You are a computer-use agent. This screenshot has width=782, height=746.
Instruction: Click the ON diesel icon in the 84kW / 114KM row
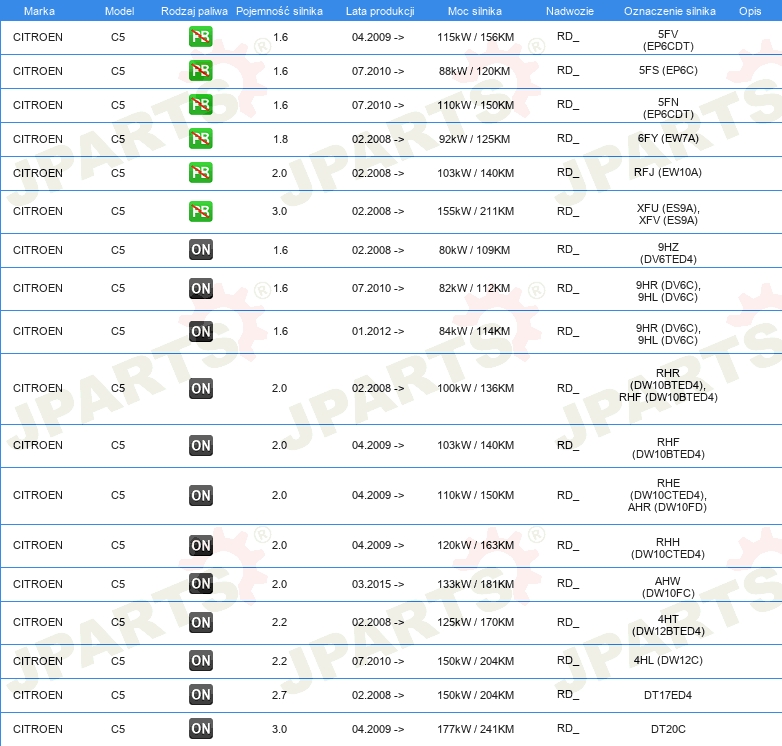200,331
